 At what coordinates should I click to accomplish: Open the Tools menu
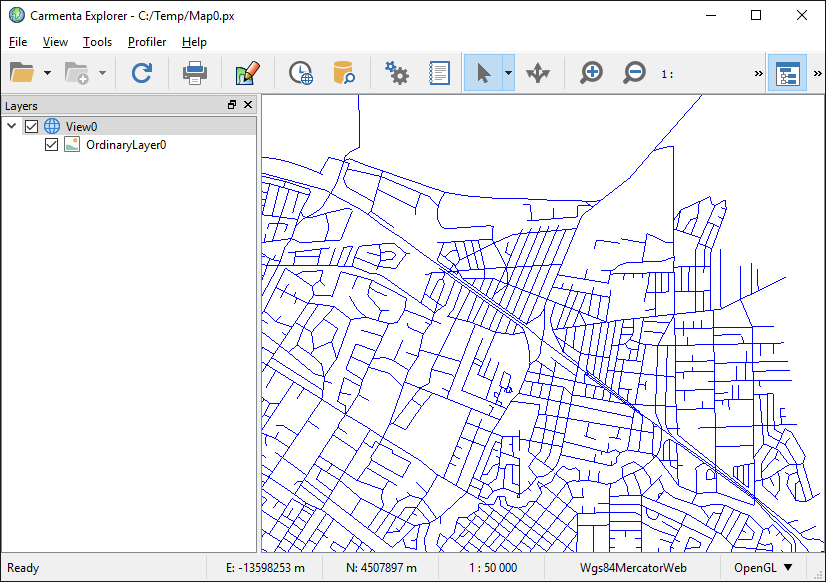click(x=97, y=42)
